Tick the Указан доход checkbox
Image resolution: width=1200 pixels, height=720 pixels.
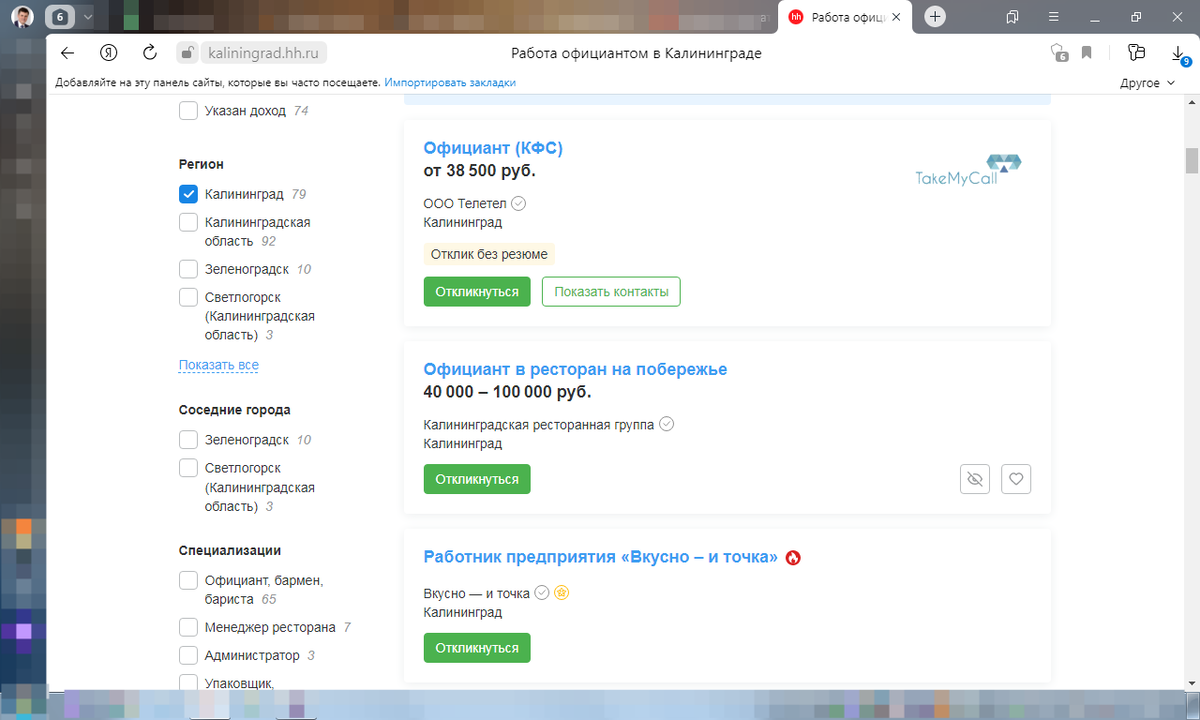point(188,111)
